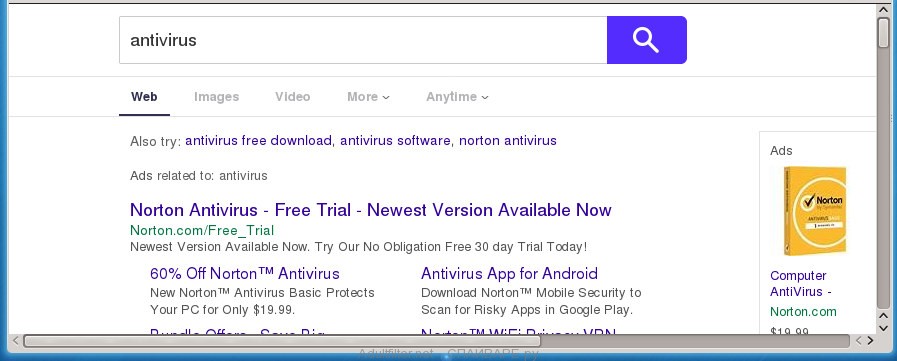
Task: Open the antivirus free download suggestion
Action: coord(258,140)
